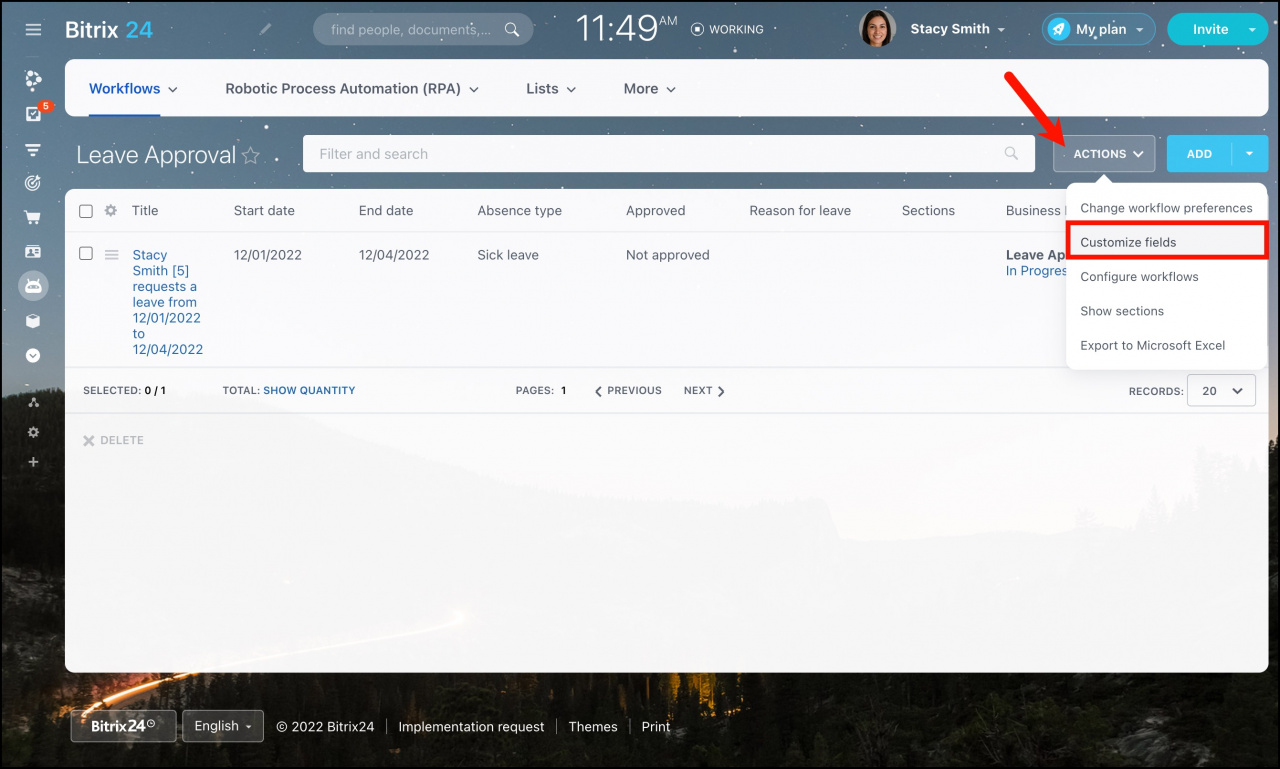Click the WORKING status indicator

click(727, 30)
